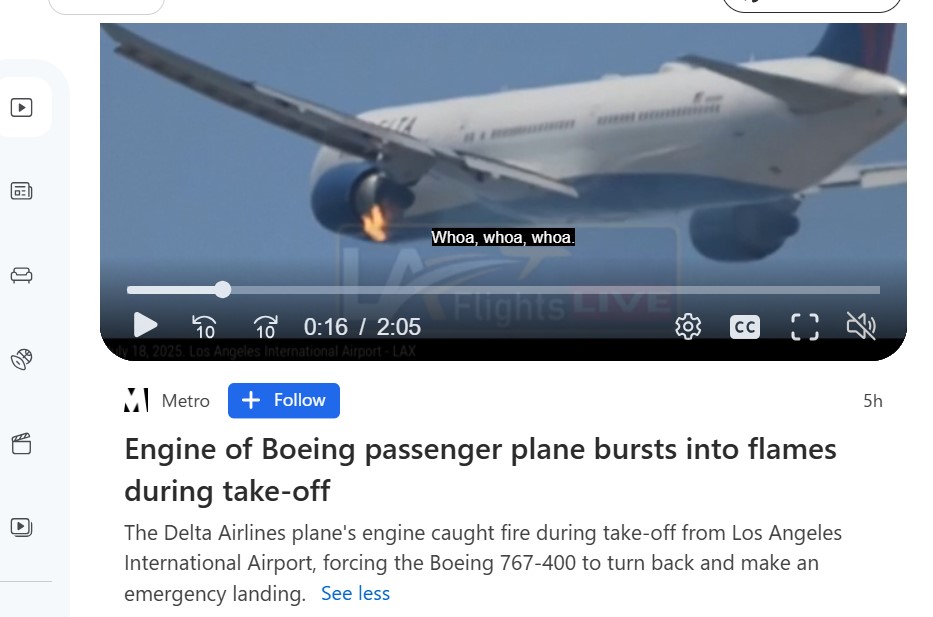Follow the Metro publisher

tap(284, 400)
